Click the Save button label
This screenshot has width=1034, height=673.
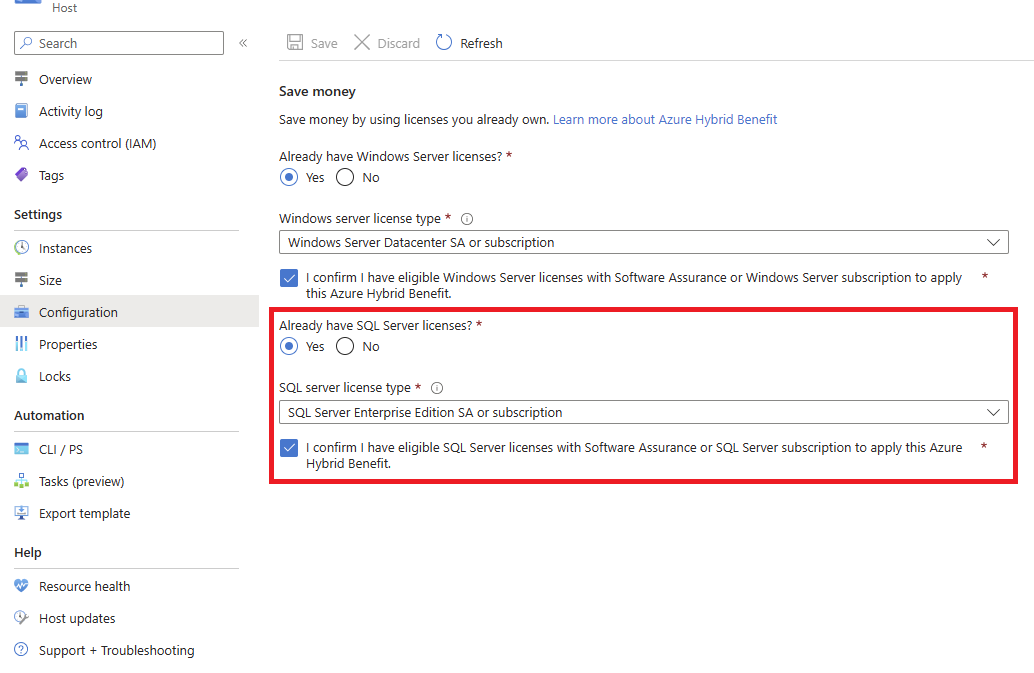pyautogui.click(x=324, y=44)
